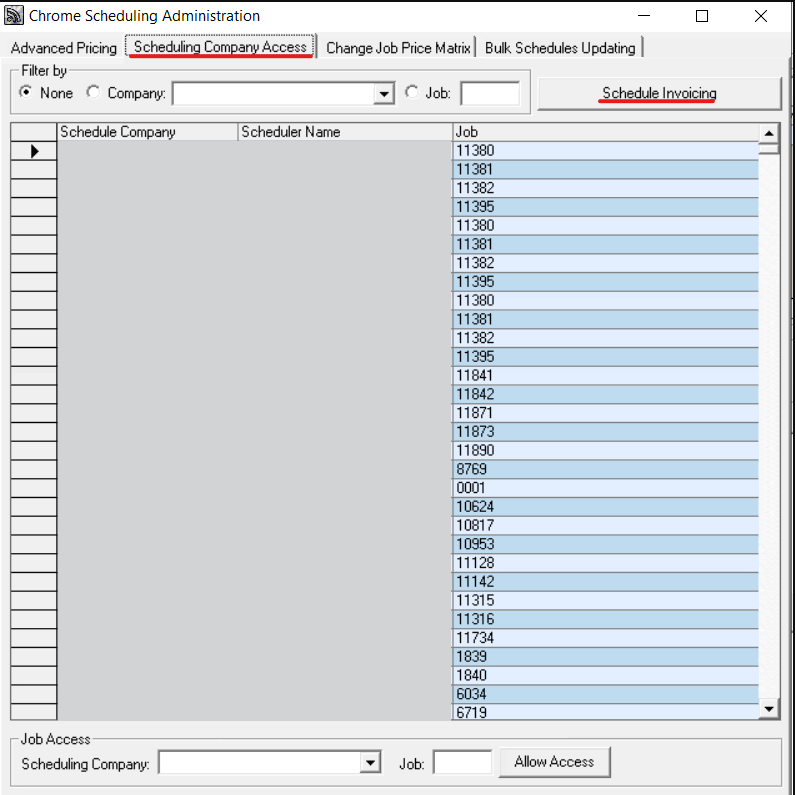Select job cell 11316
This screenshot has height=795, width=795.
(605, 620)
